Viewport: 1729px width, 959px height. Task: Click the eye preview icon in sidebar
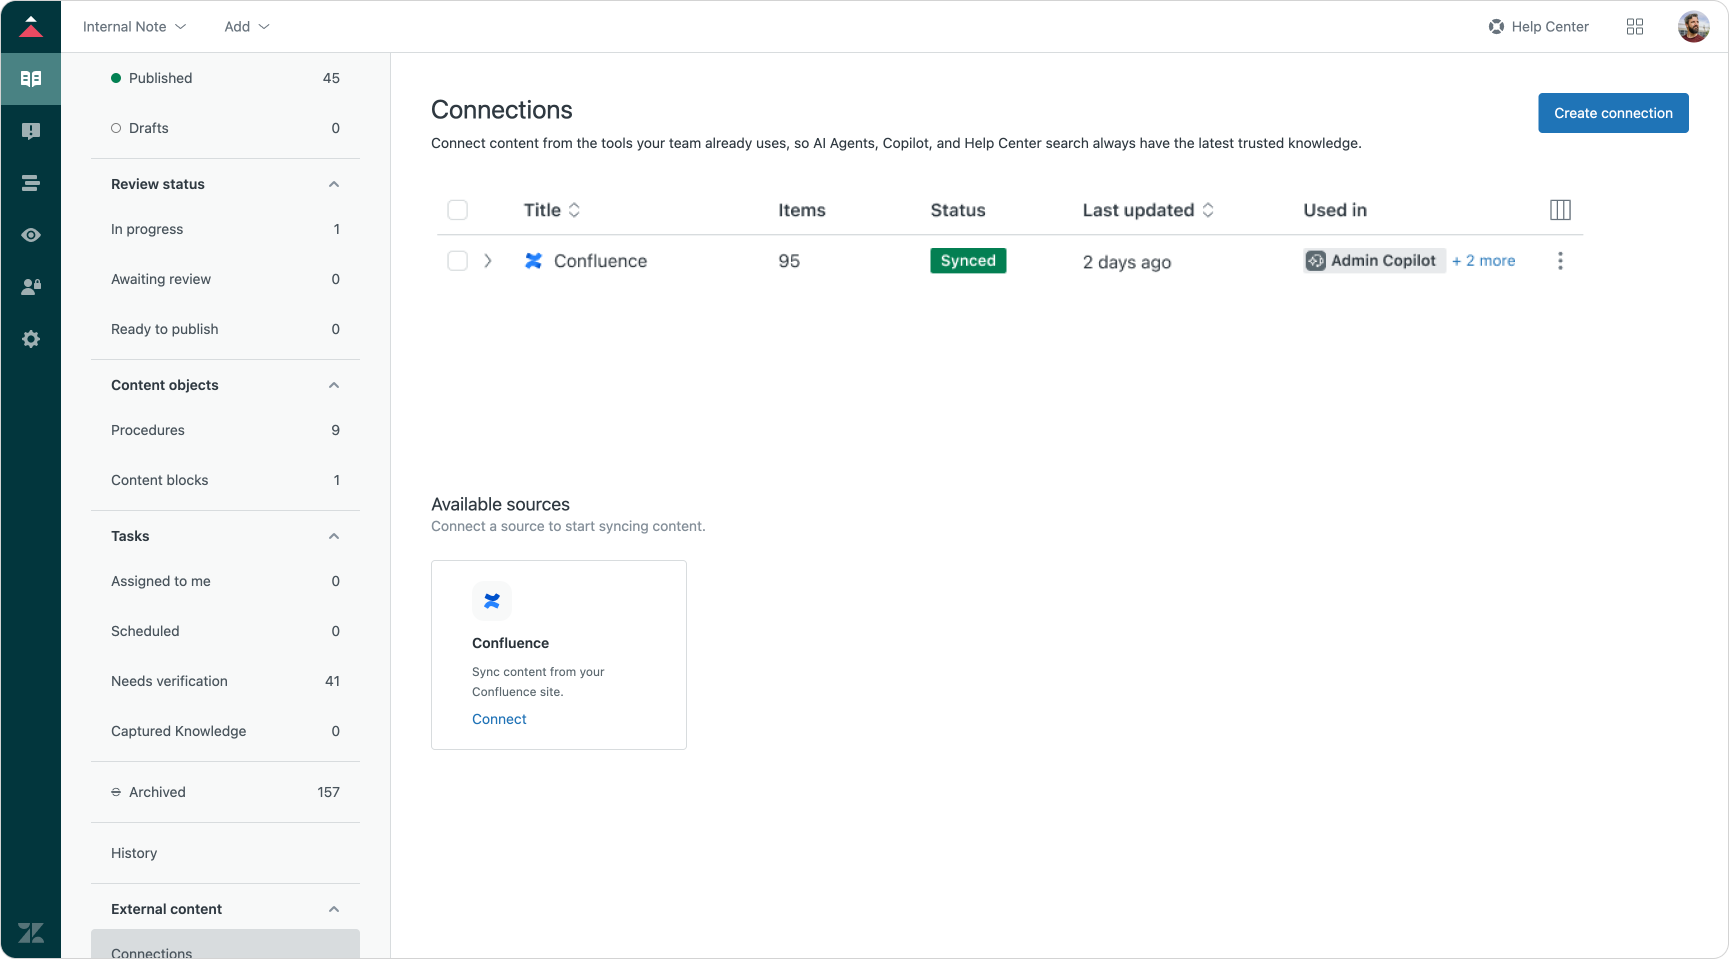(31, 235)
